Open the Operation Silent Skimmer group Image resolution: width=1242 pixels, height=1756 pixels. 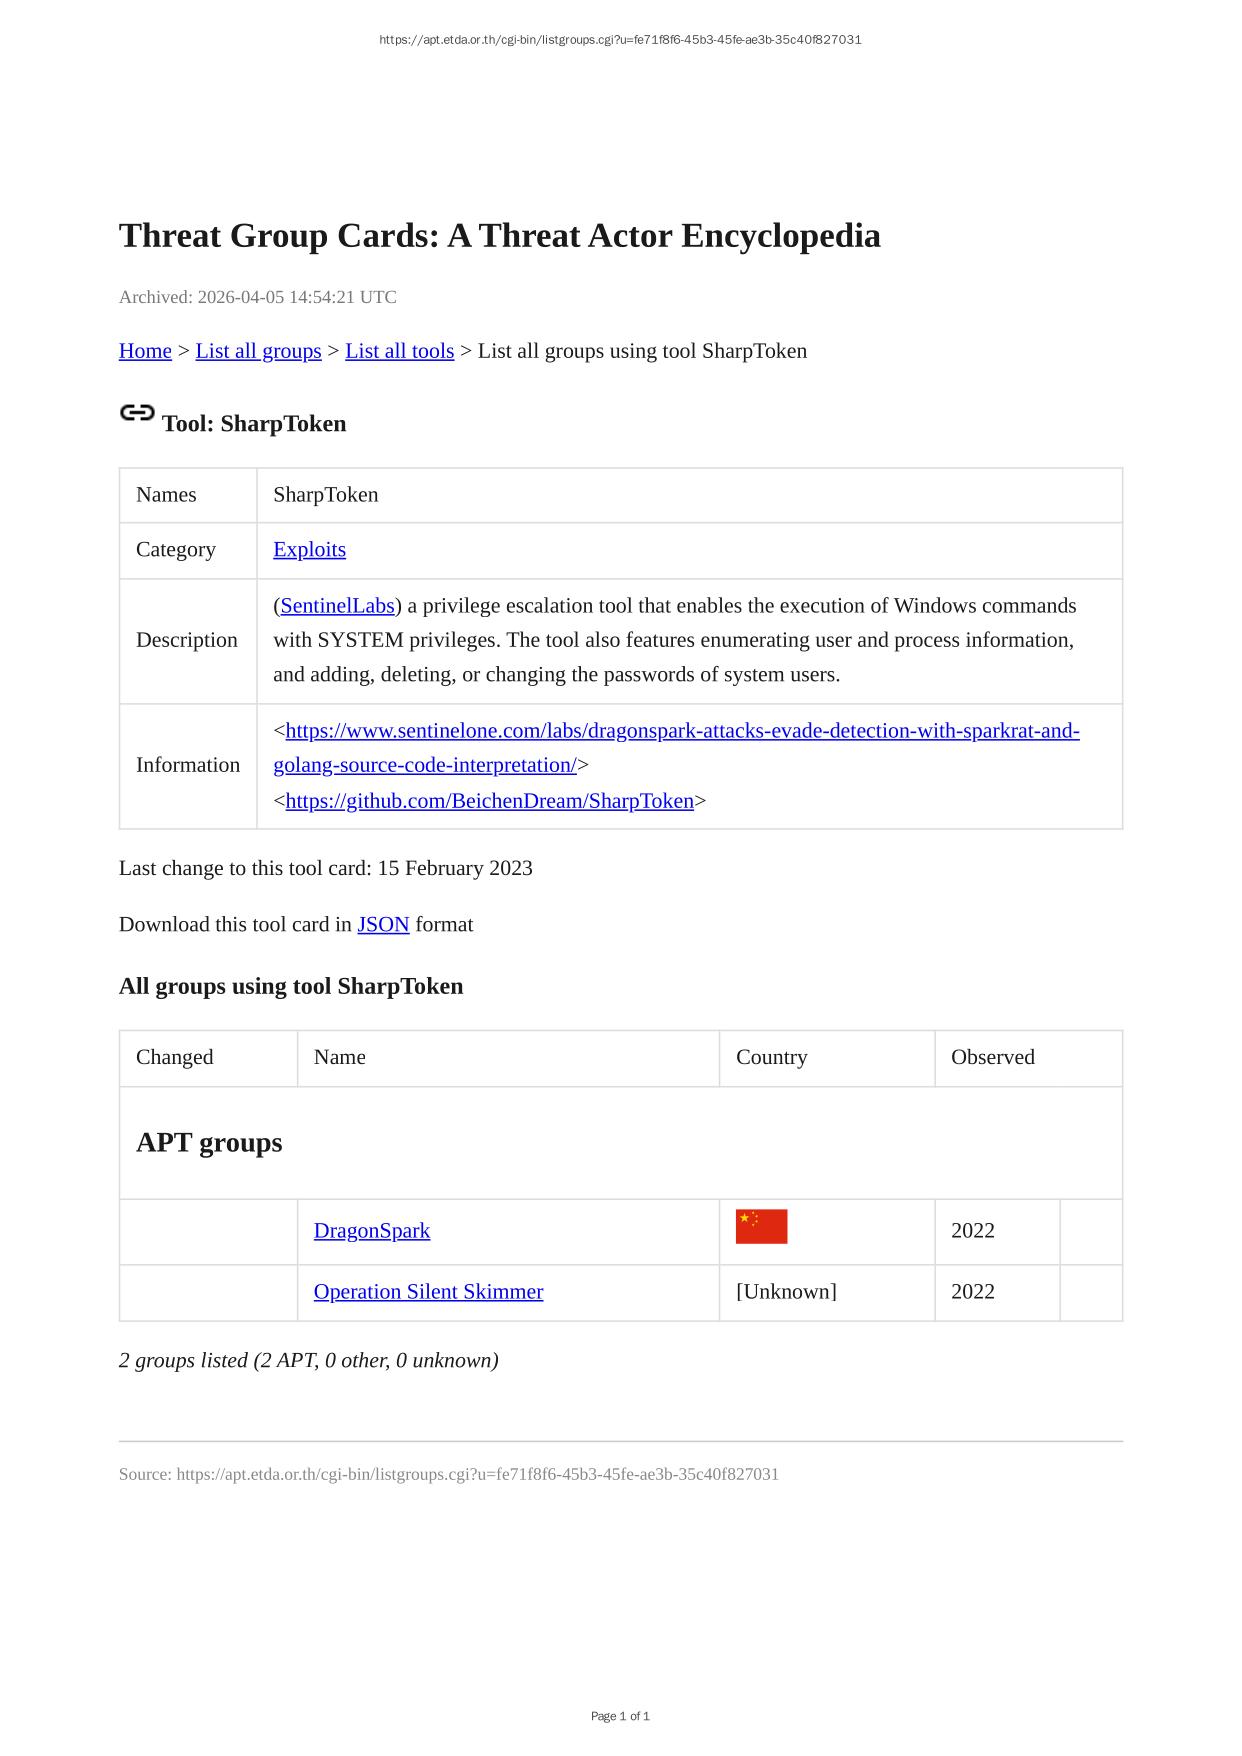coord(428,1292)
